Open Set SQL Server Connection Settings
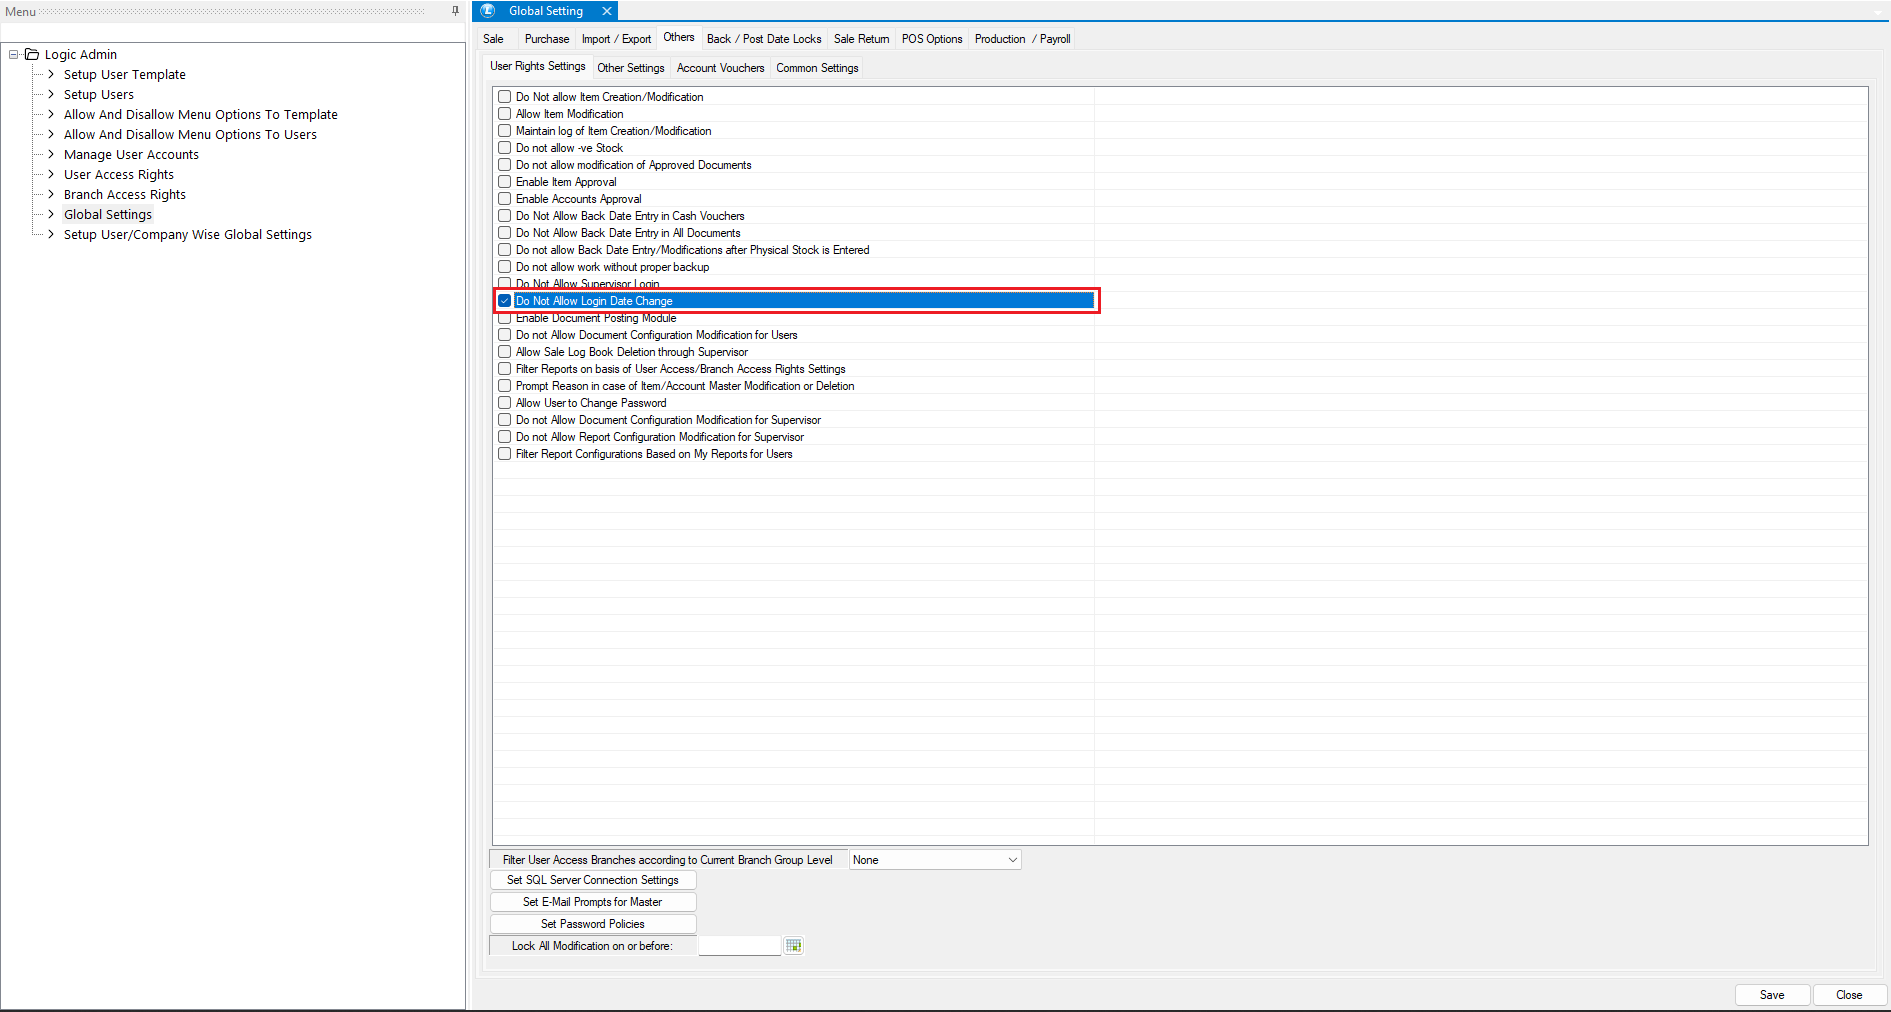 click(592, 880)
